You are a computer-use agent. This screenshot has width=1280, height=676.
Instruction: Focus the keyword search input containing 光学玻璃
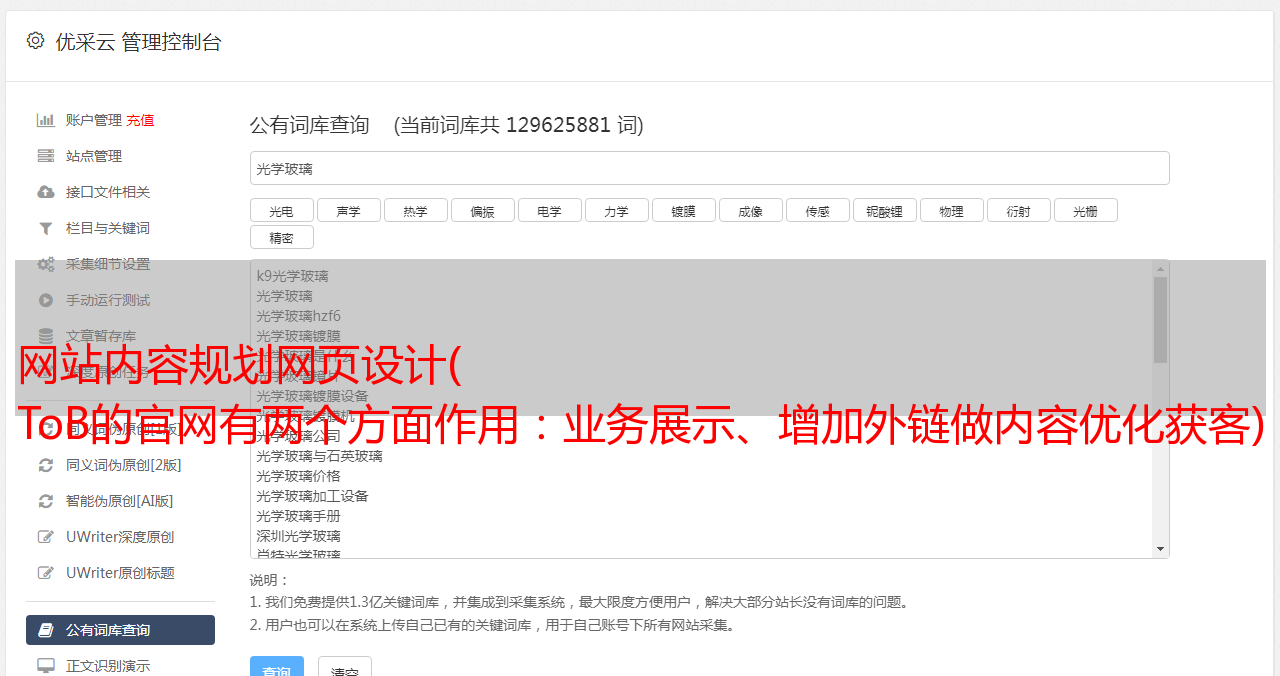[x=710, y=168]
